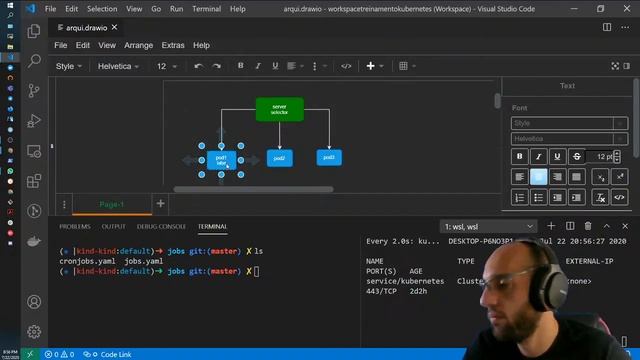Toggle the format panel icon
This screenshot has height=360, width=640.
click(x=627, y=66)
